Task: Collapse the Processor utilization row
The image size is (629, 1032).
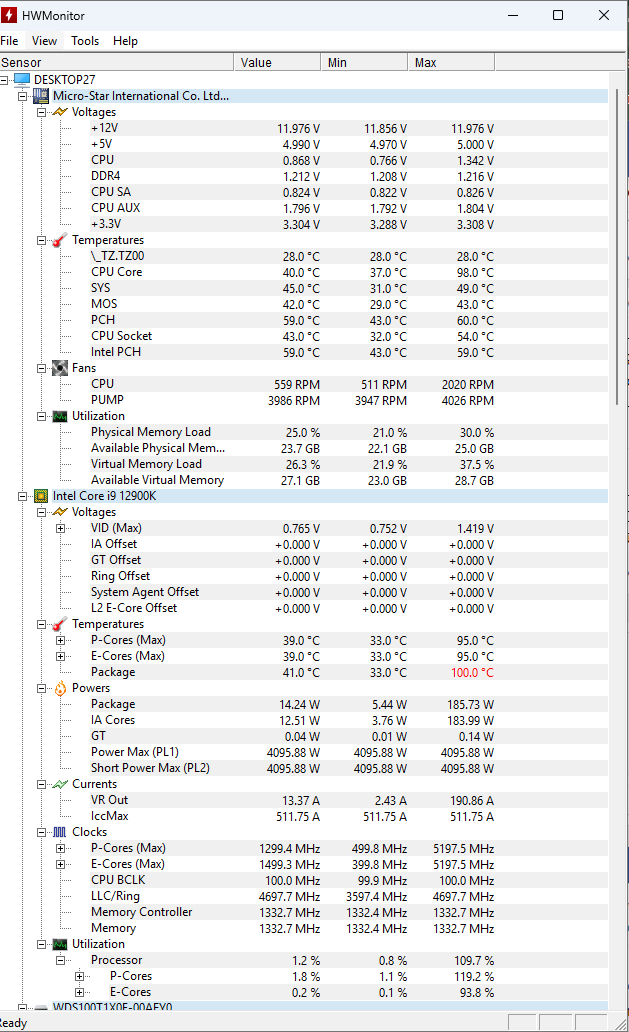Action: click(61, 960)
